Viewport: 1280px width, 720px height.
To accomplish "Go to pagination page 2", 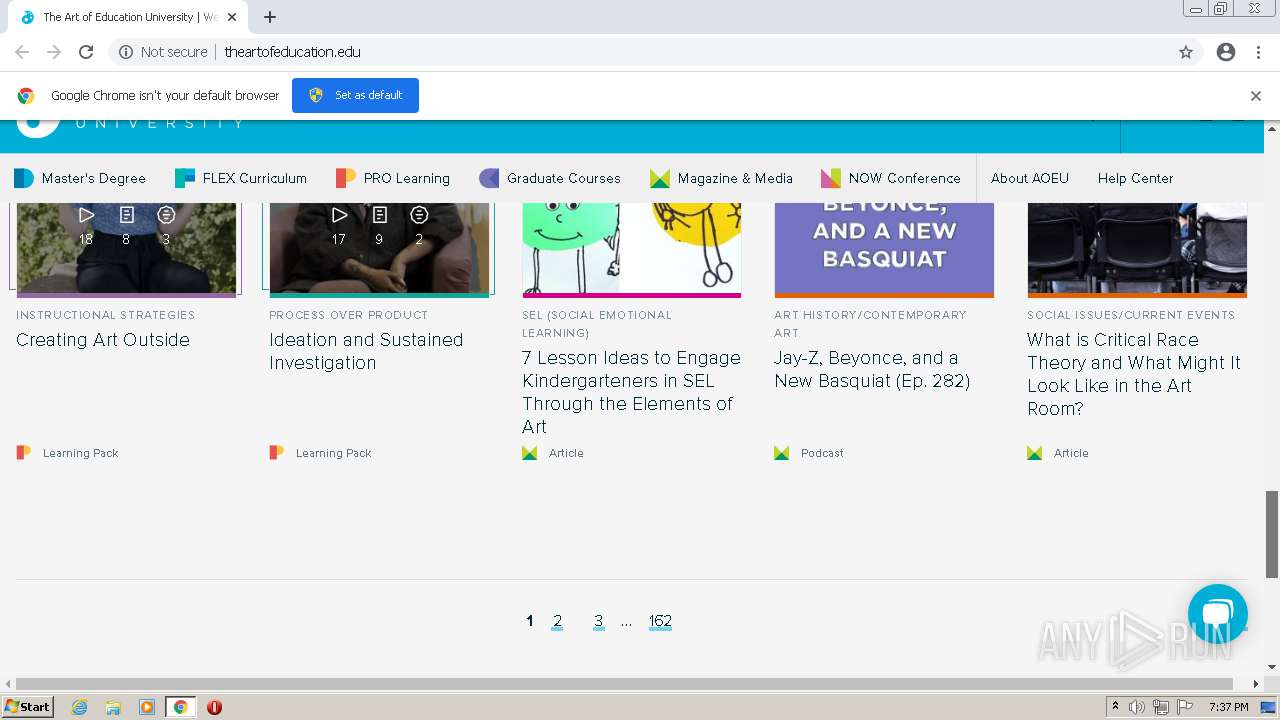I will [x=557, y=621].
